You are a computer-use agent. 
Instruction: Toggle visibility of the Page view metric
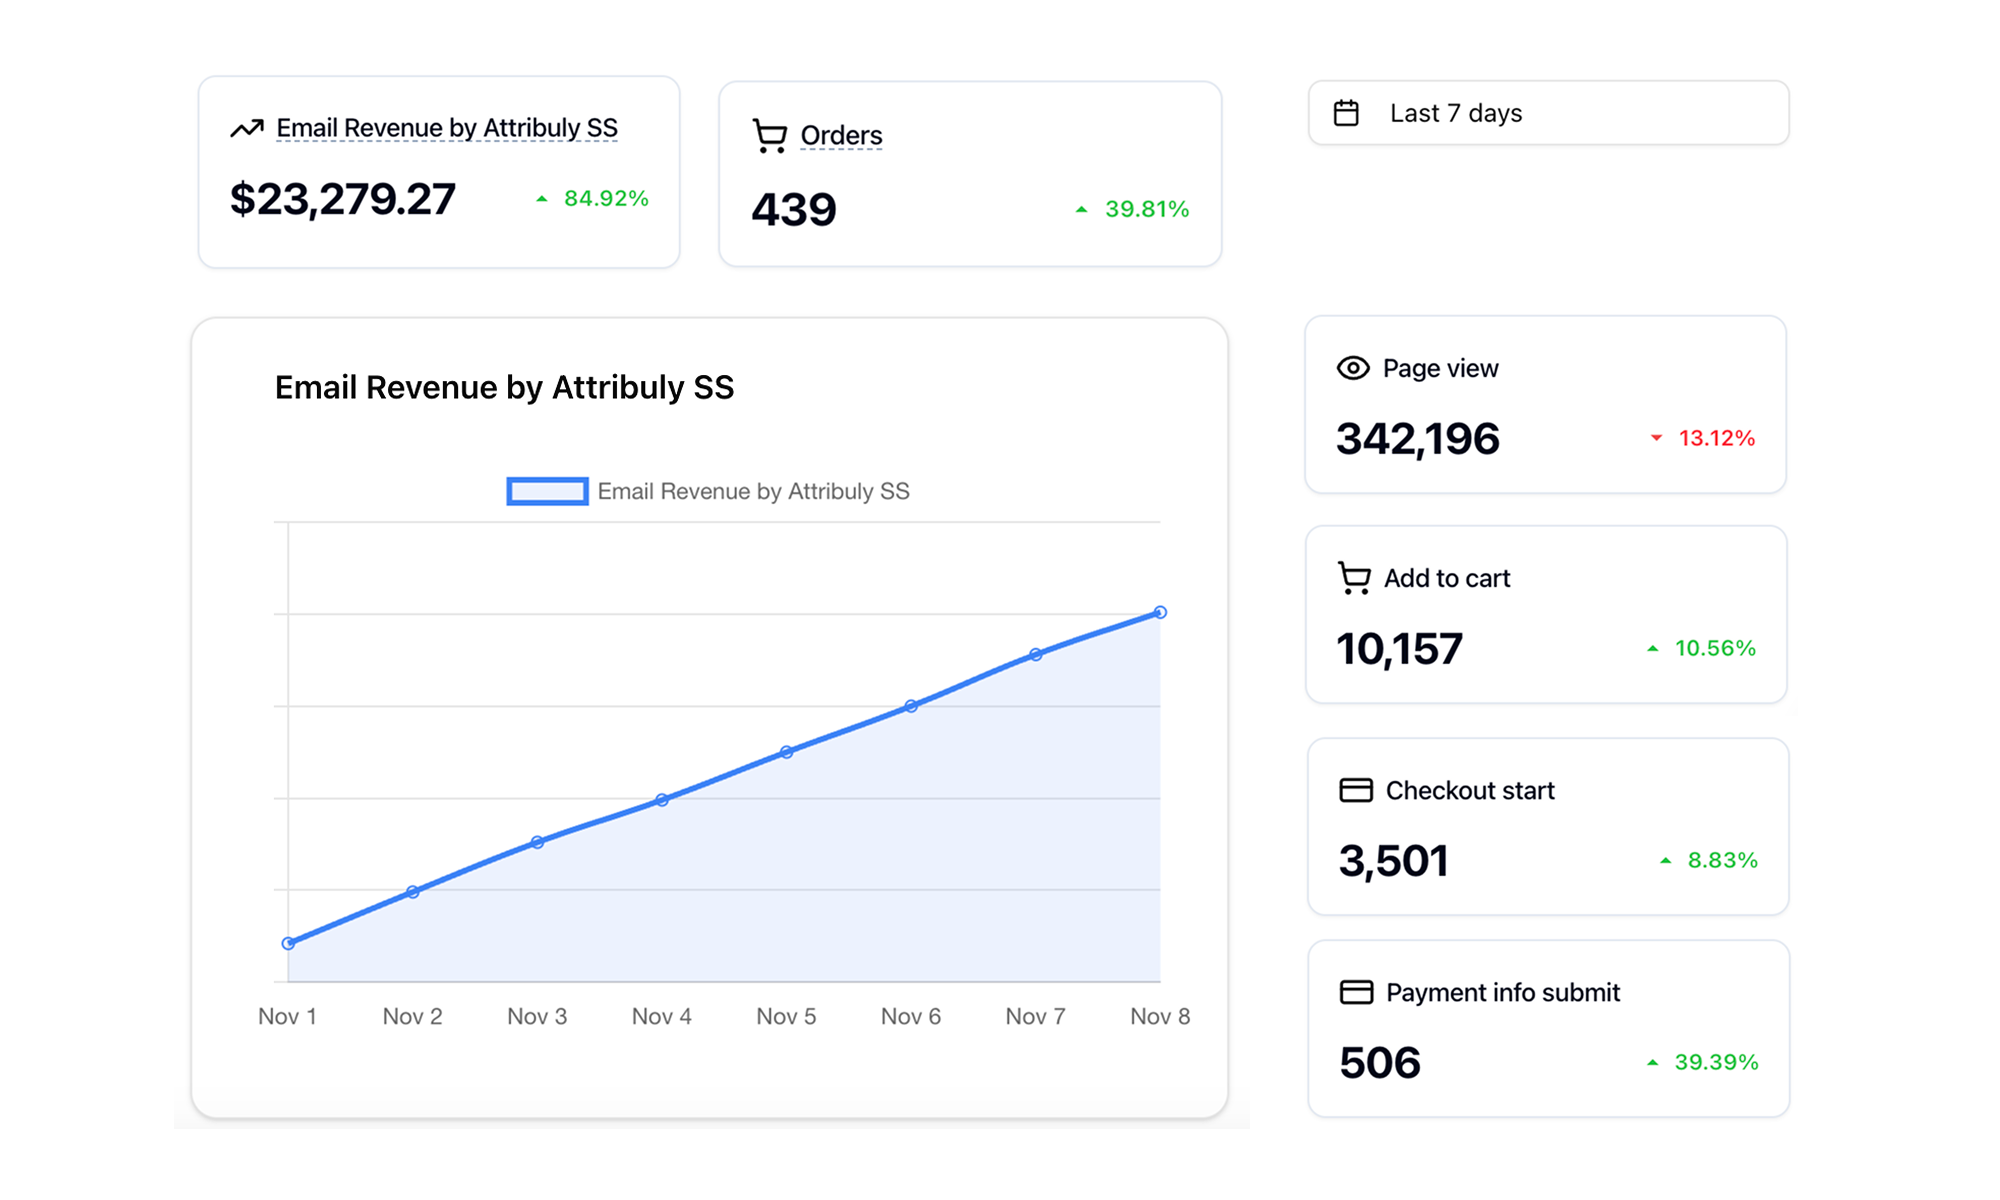[x=1545, y=404]
